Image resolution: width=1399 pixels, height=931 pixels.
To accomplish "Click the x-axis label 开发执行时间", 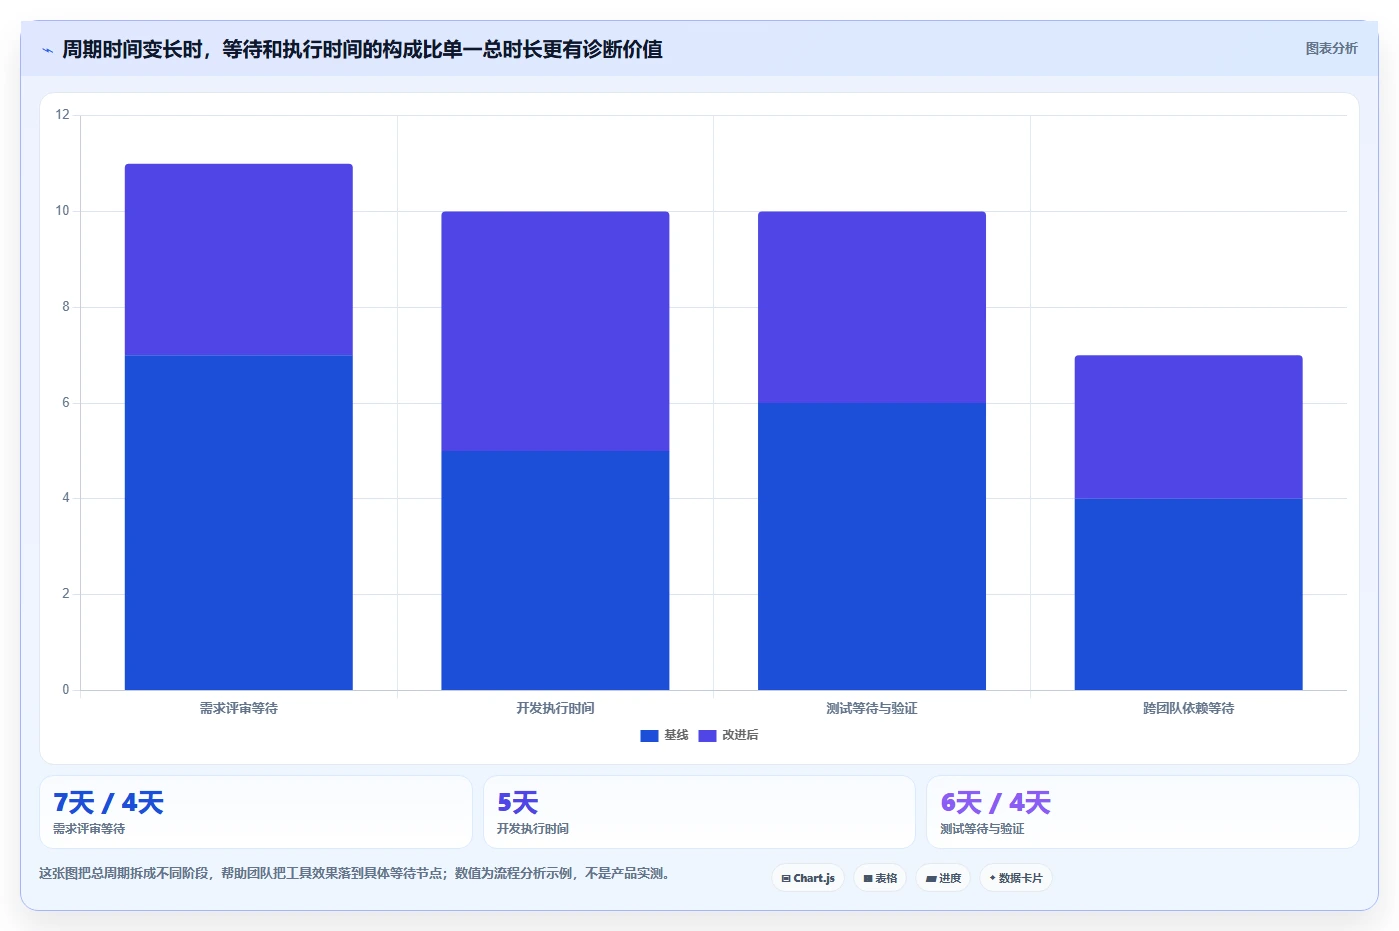I will [555, 708].
